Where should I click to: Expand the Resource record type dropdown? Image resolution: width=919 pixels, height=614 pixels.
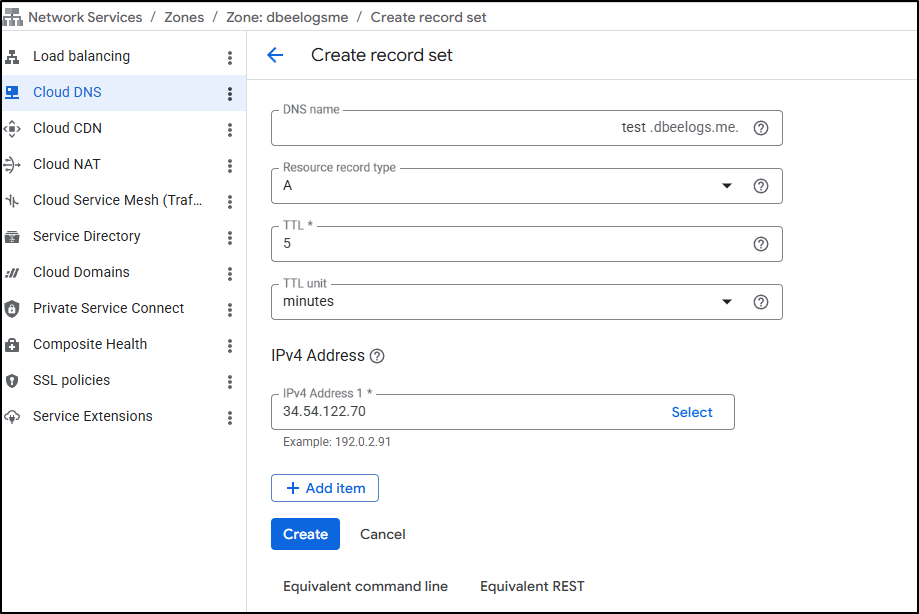[726, 186]
